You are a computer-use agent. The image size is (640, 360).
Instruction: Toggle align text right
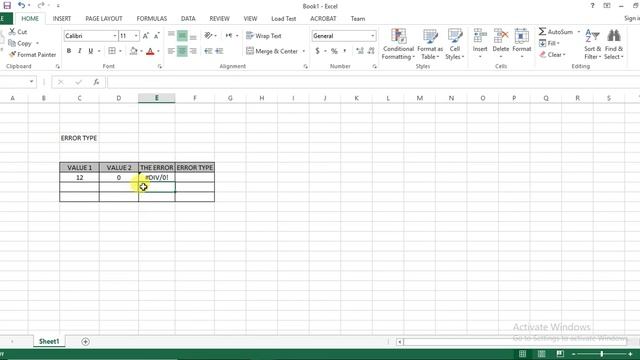click(x=193, y=51)
